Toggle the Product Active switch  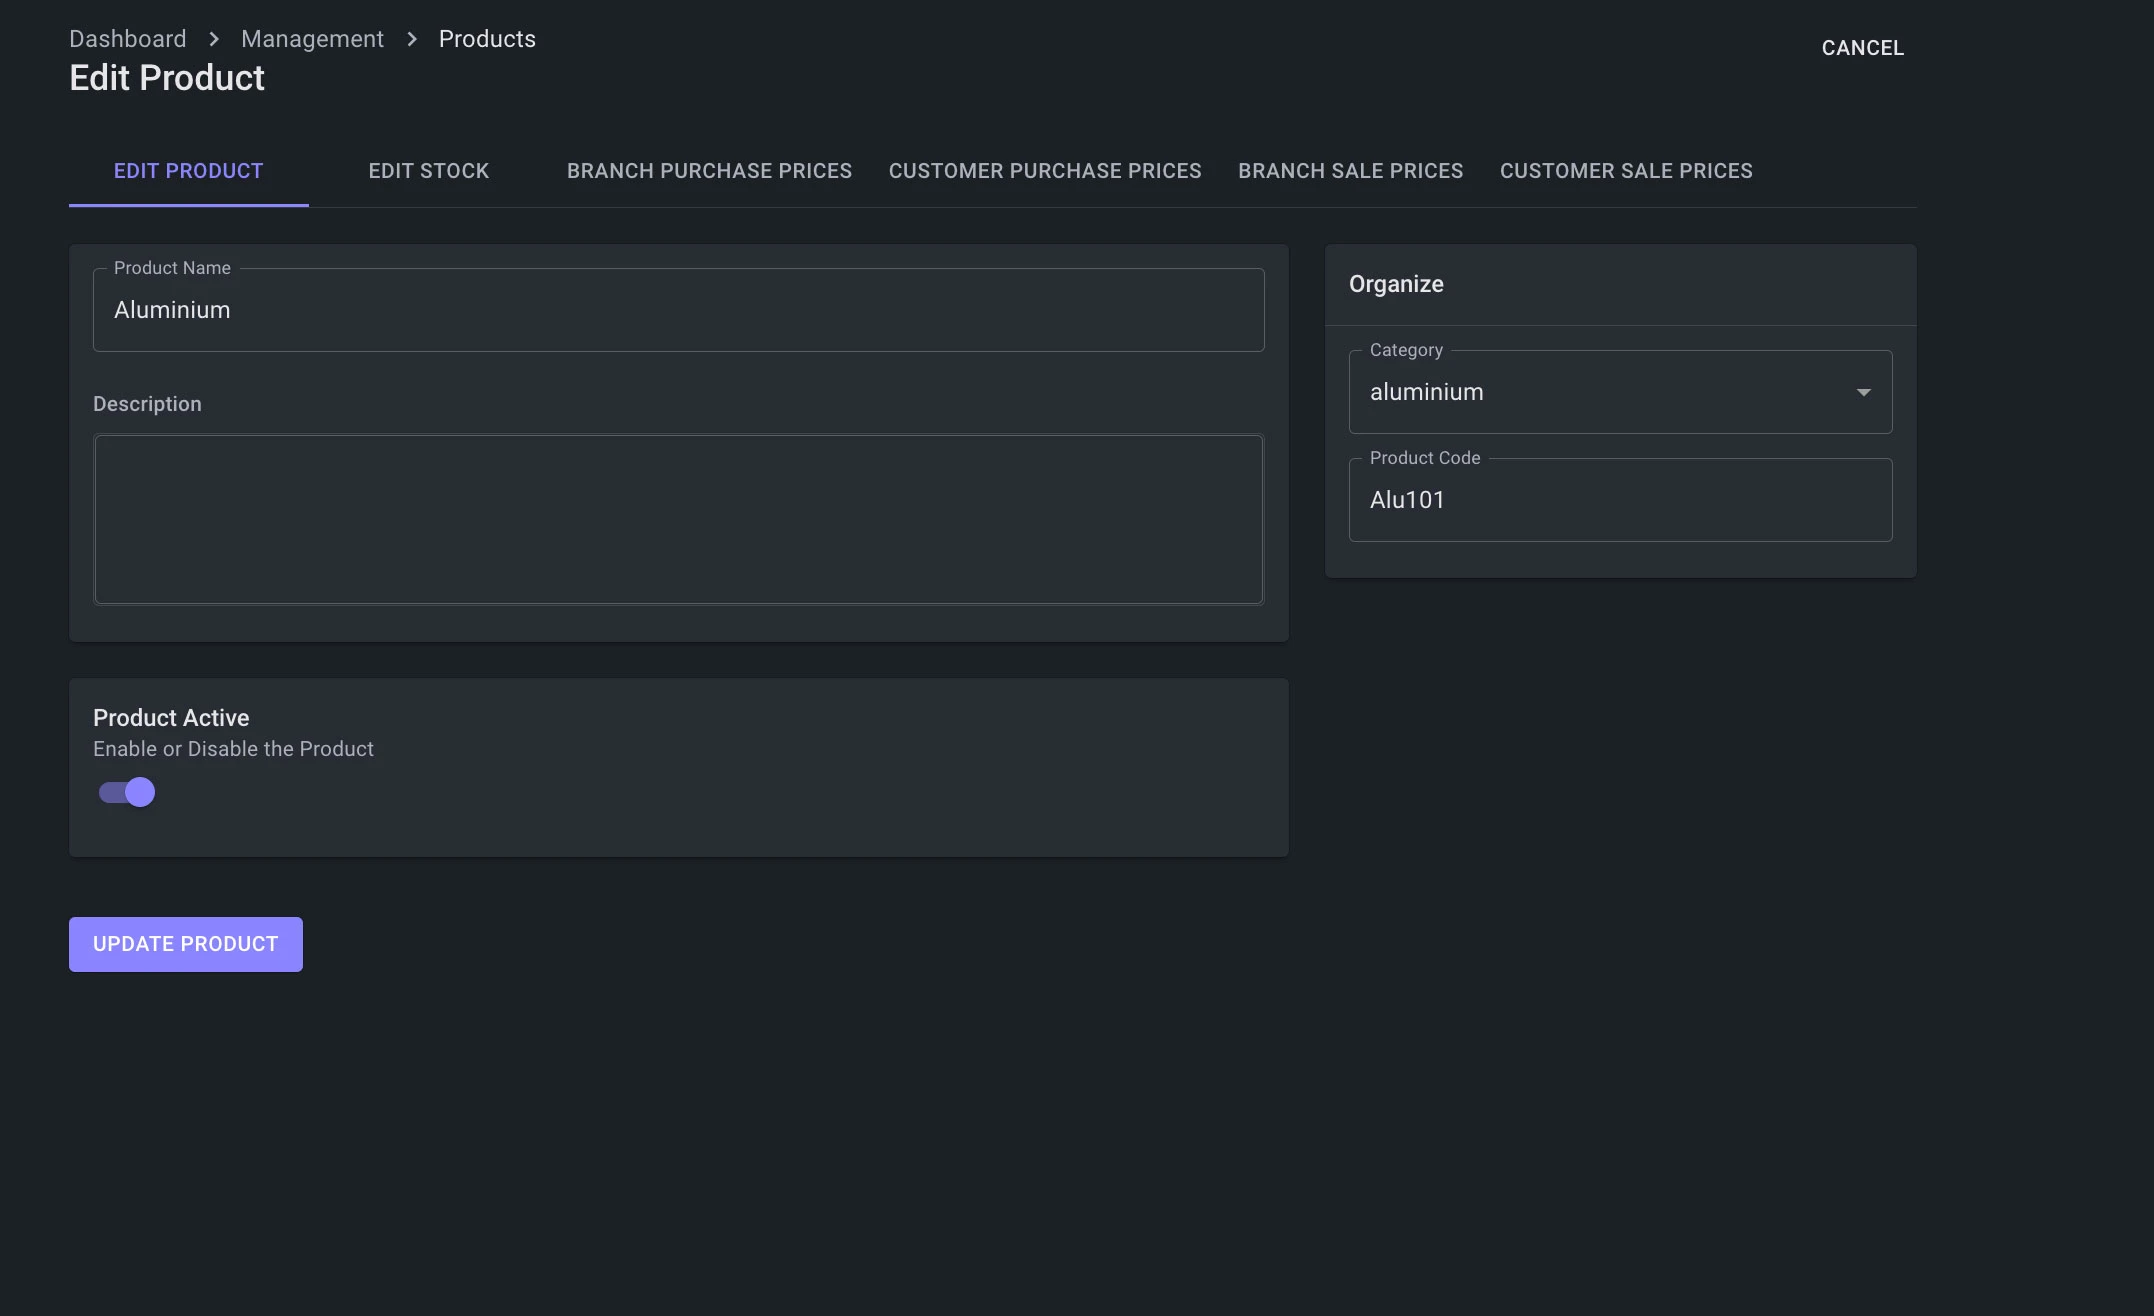coord(127,792)
